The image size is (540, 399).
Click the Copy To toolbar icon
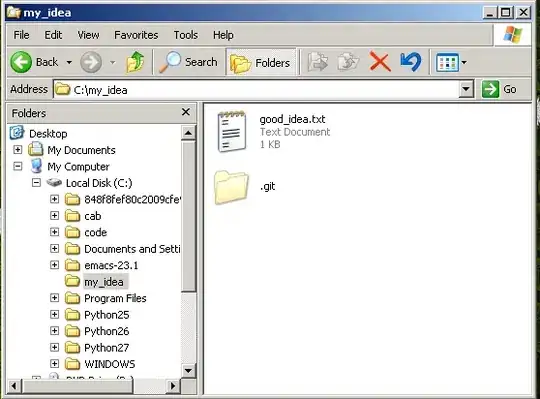pos(348,62)
